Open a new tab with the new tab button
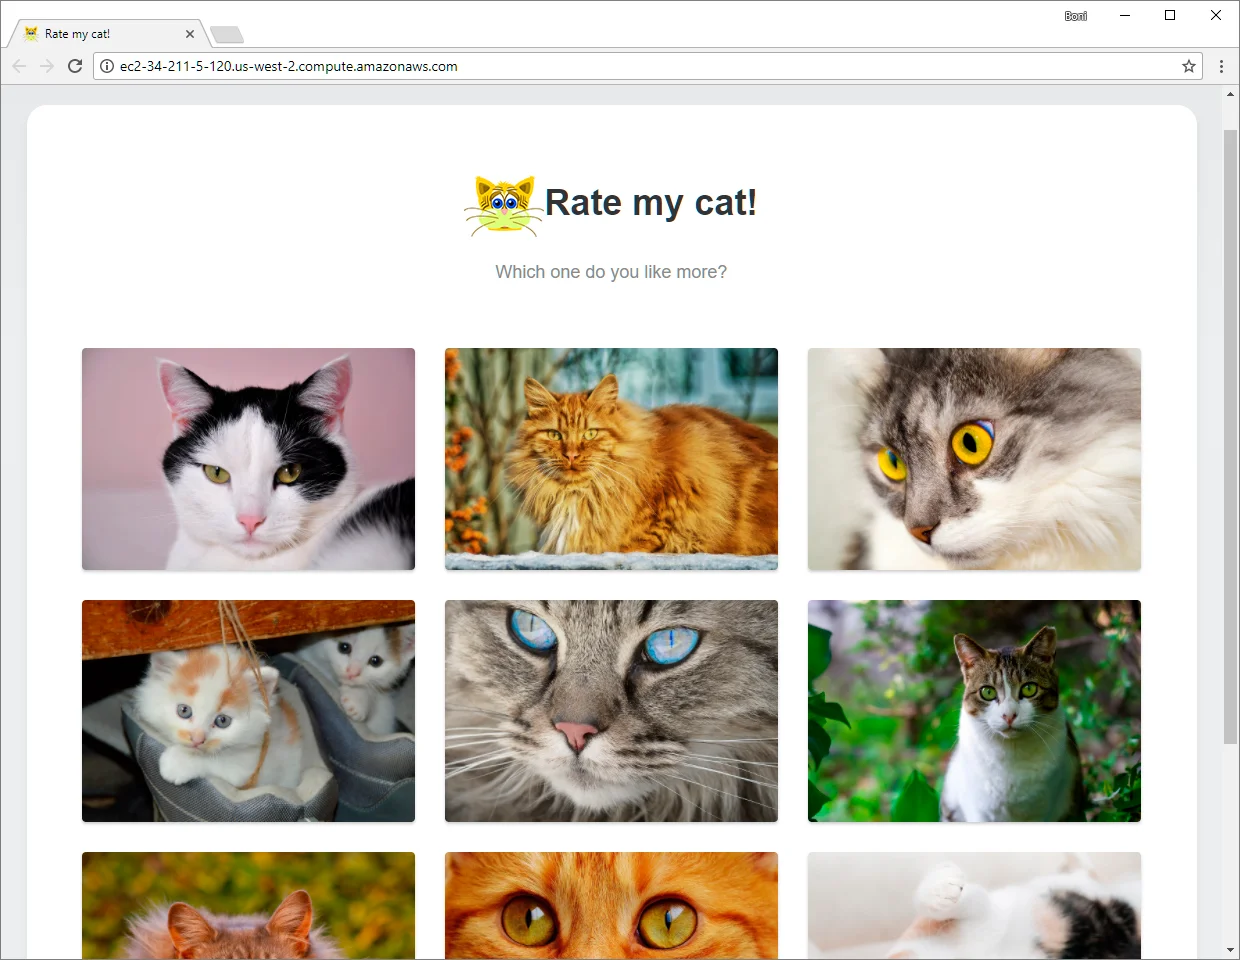This screenshot has height=960, width=1240. (x=227, y=35)
